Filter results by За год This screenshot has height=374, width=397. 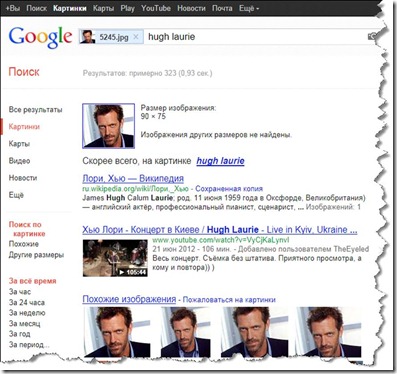coord(19,334)
